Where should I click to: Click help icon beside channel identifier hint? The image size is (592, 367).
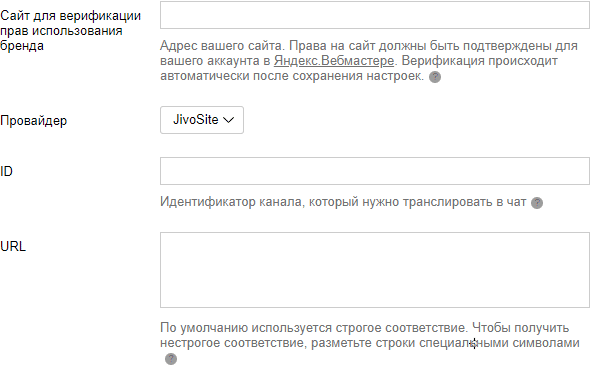[537, 203]
